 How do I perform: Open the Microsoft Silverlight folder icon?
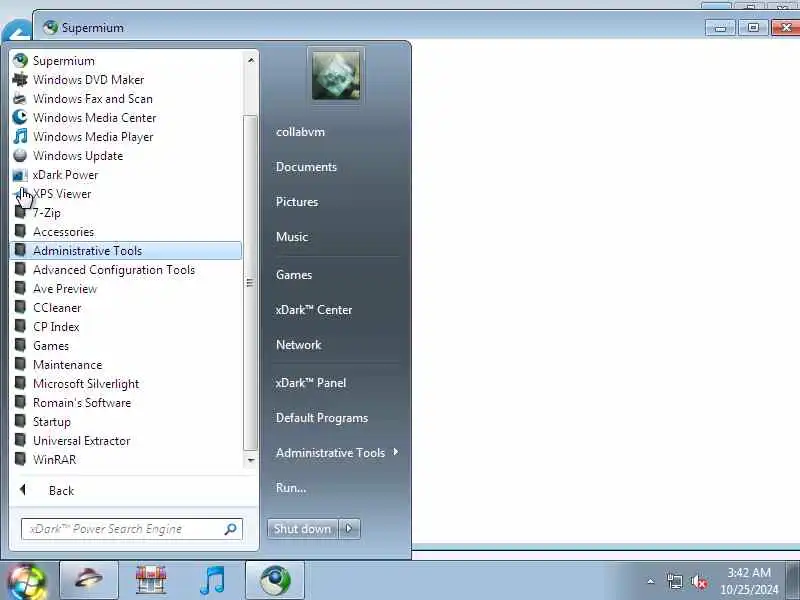click(x=20, y=384)
